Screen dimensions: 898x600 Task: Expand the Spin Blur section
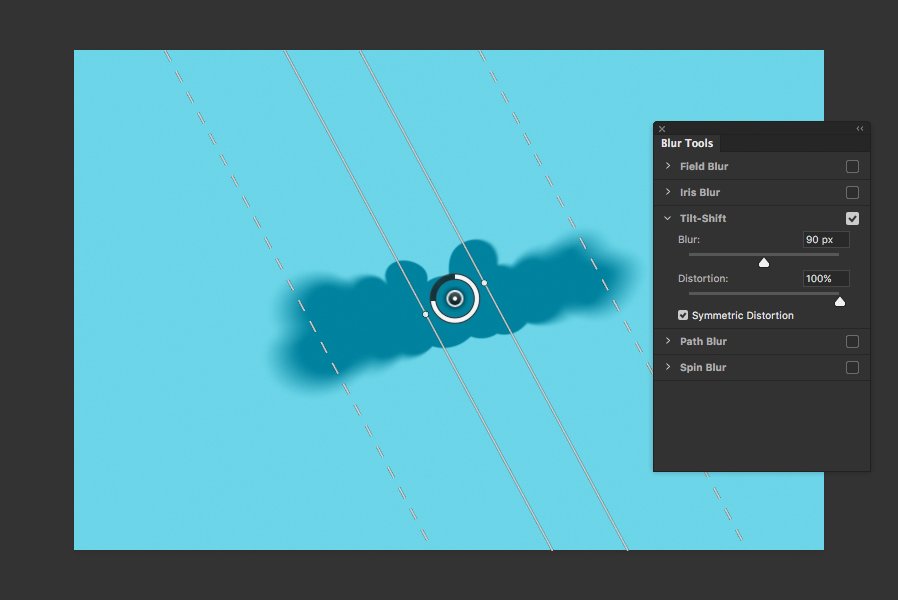coord(668,366)
